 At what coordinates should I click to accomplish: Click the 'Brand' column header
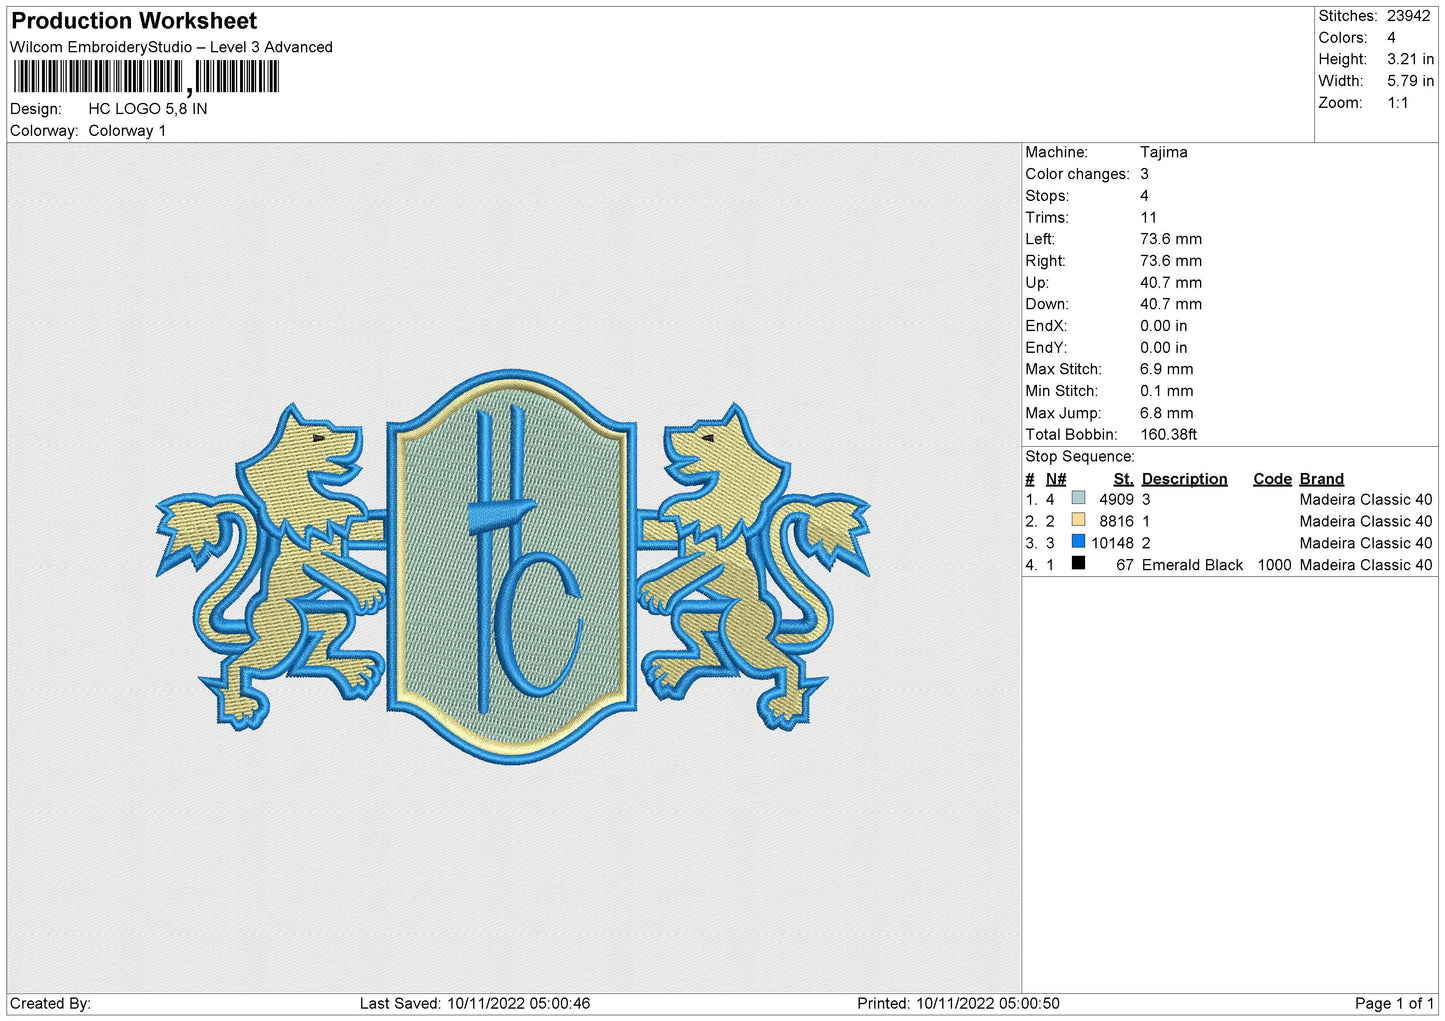pyautogui.click(x=1322, y=479)
